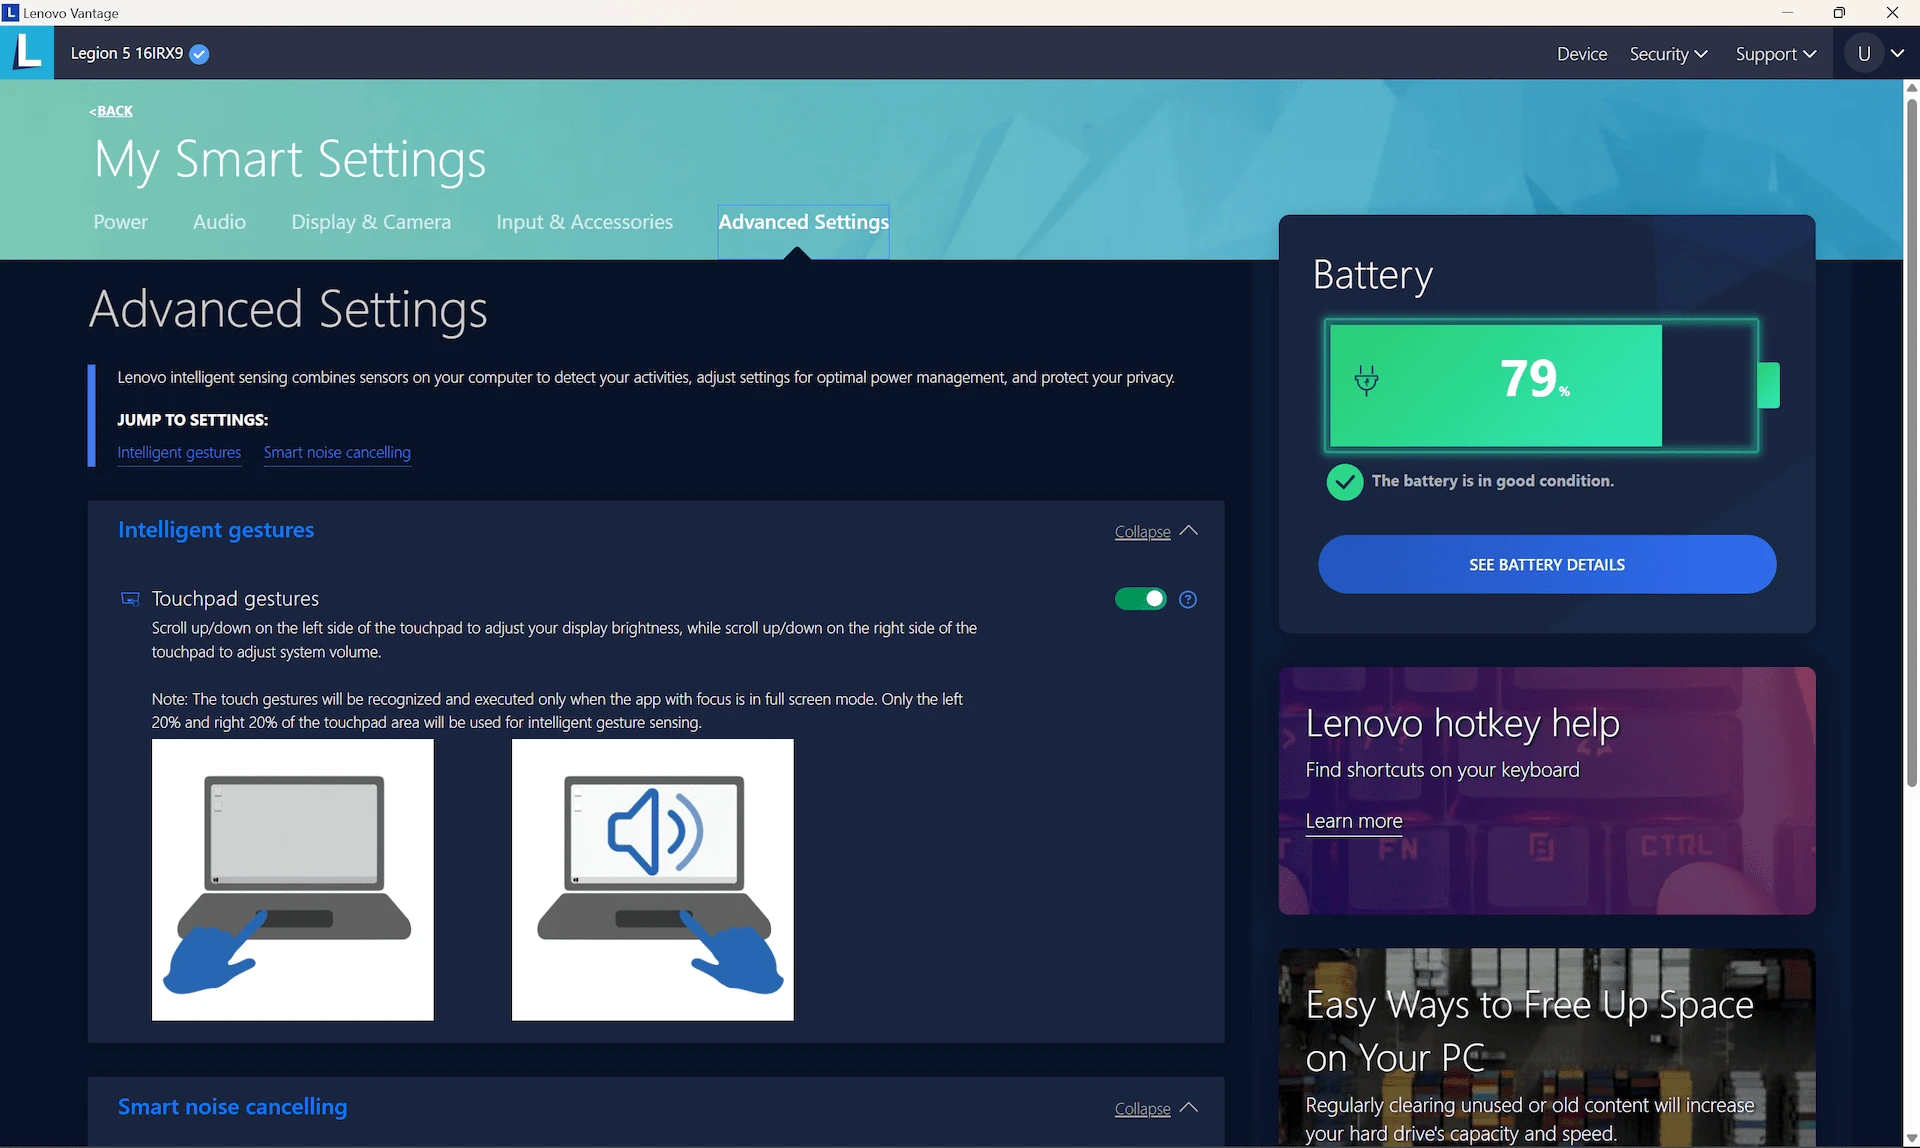This screenshot has width=1920, height=1148.
Task: Click the scrollbar up arrow
Action: 1912,88
